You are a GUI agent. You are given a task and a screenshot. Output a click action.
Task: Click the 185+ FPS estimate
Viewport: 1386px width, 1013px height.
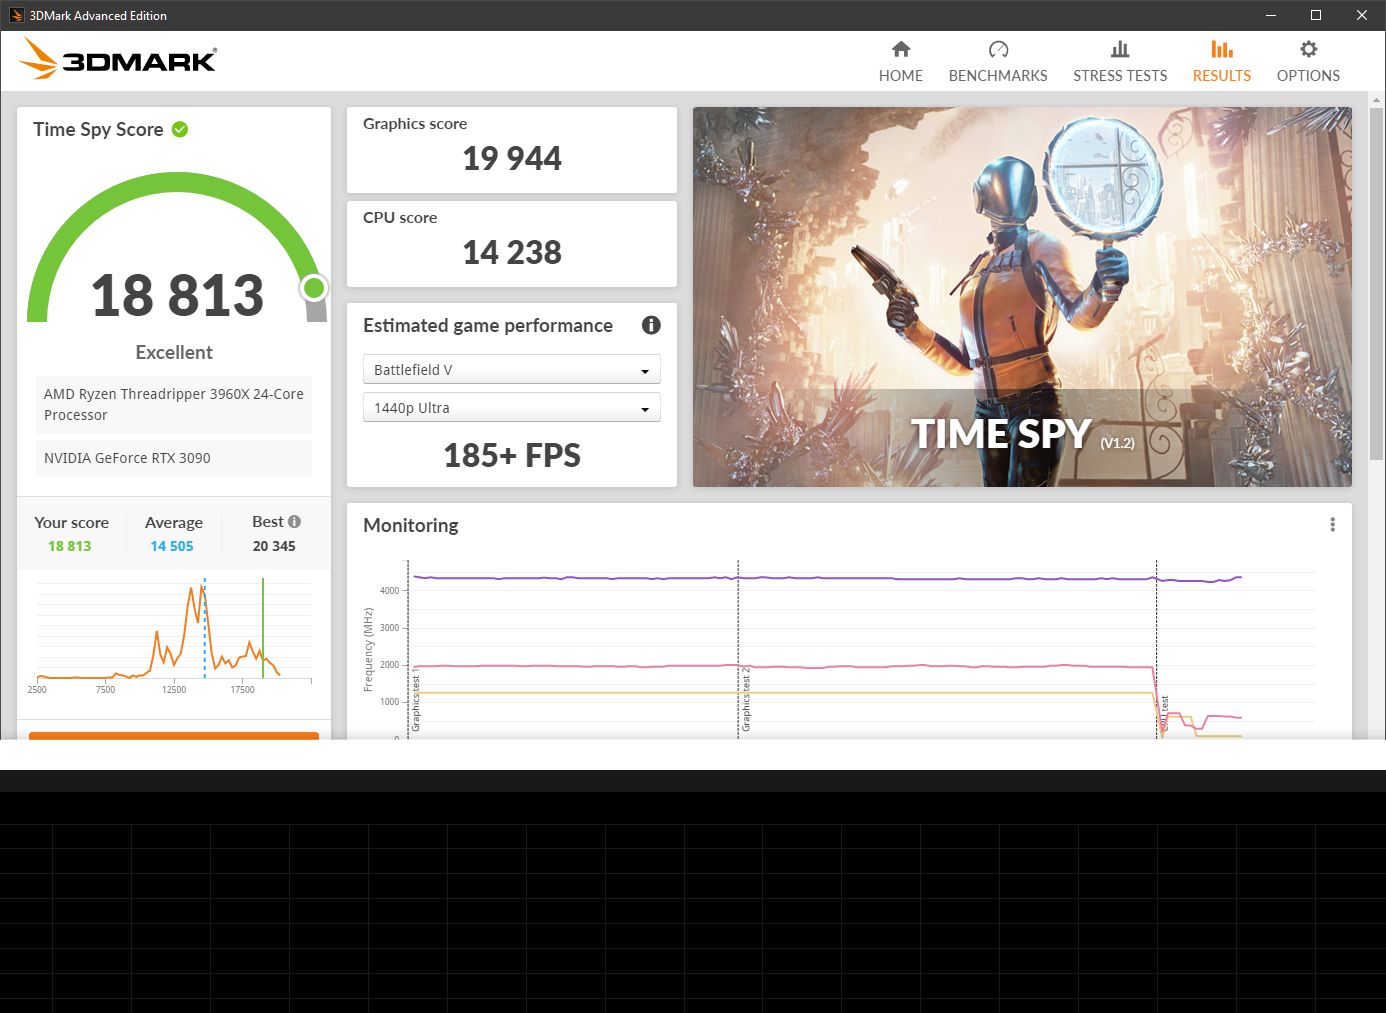point(512,456)
